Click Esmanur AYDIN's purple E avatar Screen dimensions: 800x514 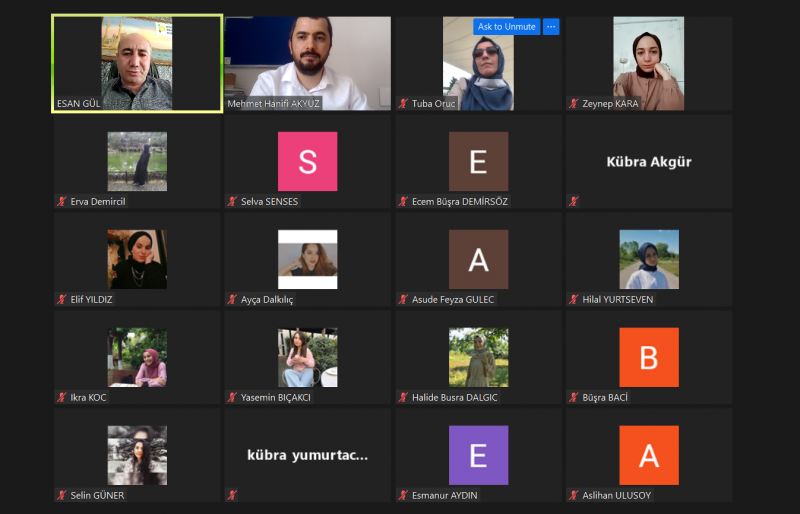pos(478,455)
